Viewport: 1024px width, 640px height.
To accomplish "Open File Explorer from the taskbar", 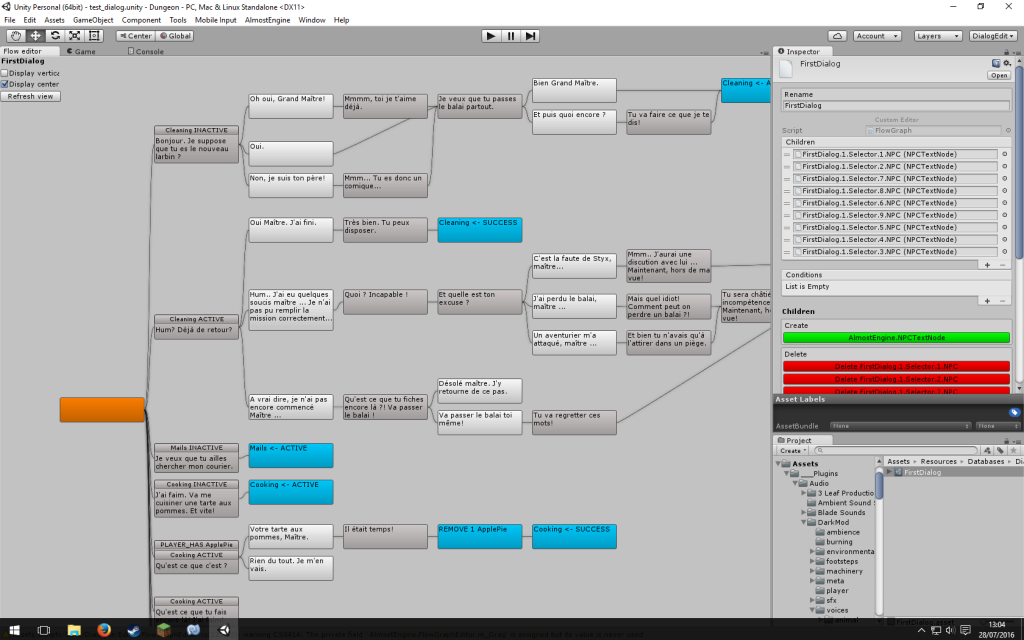I will pyautogui.click(x=74, y=630).
